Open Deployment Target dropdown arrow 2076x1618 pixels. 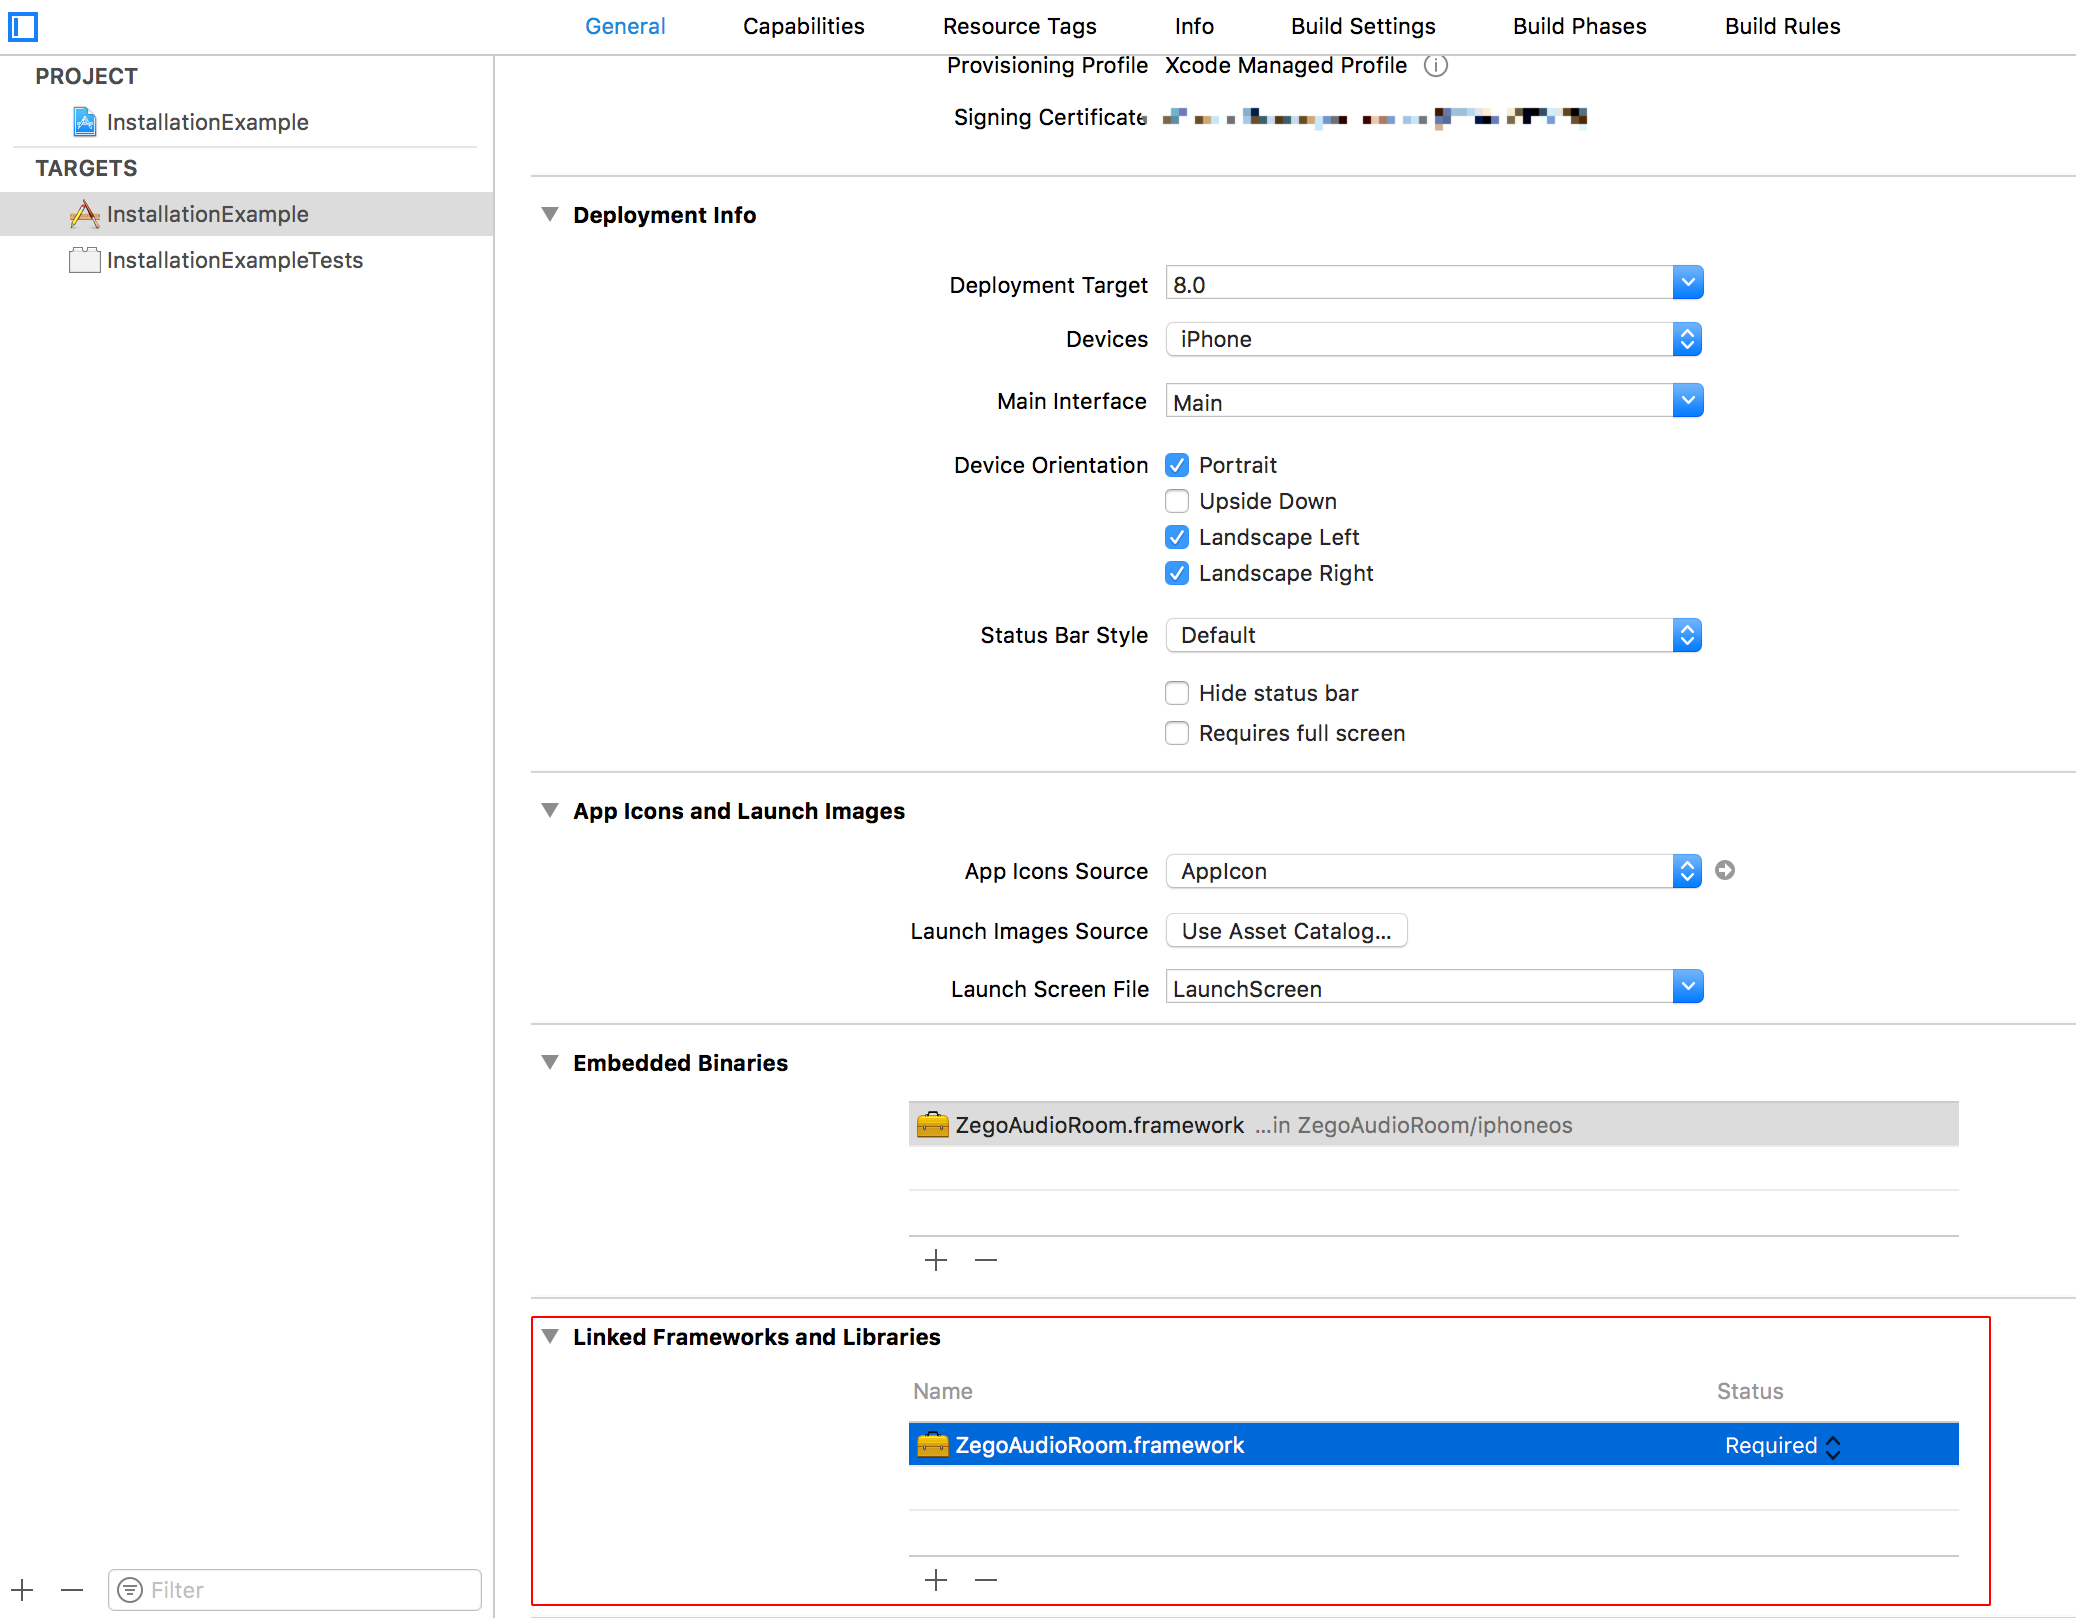1688,283
